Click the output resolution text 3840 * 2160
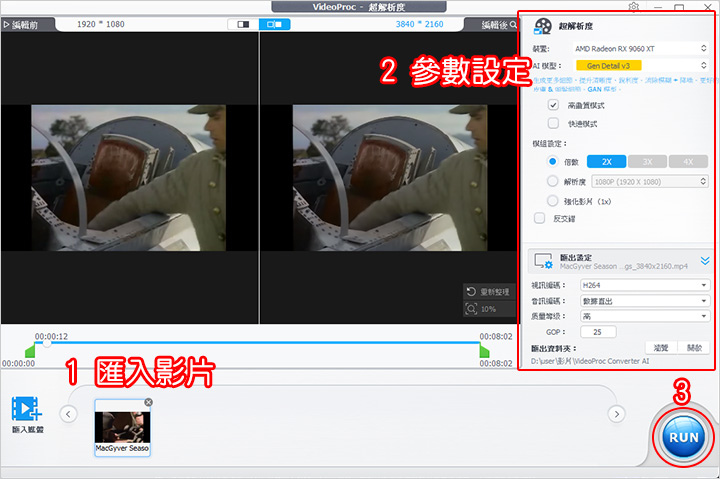Viewport: 720px width, 479px height. [419, 24]
